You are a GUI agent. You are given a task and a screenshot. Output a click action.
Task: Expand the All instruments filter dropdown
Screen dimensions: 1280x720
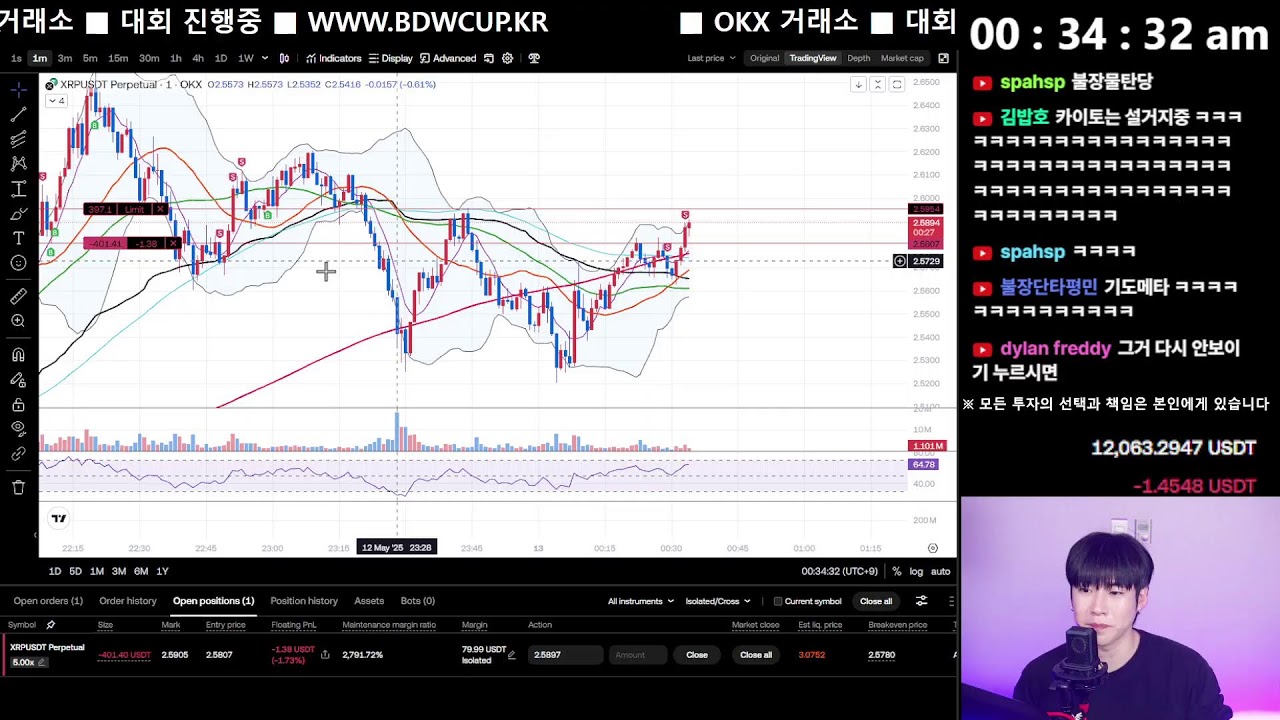(x=640, y=601)
